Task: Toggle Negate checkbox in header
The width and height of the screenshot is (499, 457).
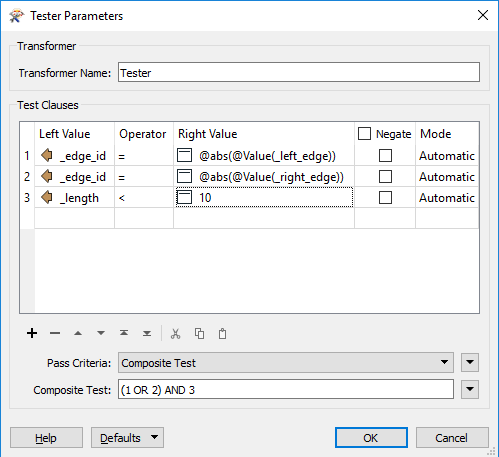Action: (364, 134)
